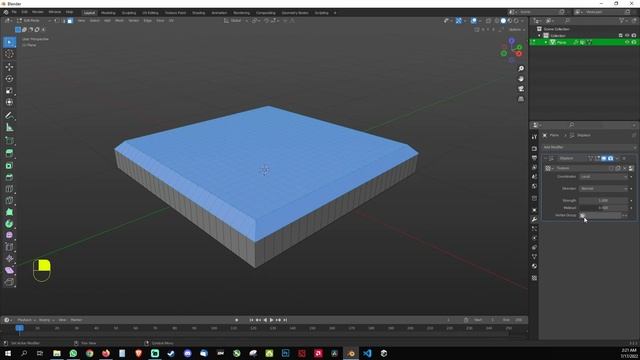Open Render properties tab icon
This screenshot has height=360, width=640.
534,148
